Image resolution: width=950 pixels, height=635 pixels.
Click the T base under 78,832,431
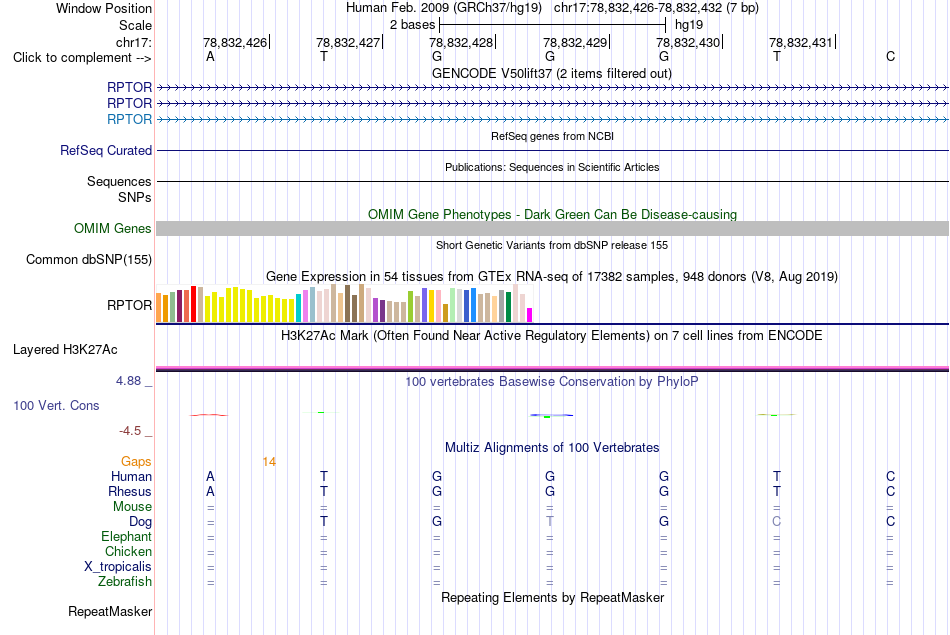[x=777, y=57]
